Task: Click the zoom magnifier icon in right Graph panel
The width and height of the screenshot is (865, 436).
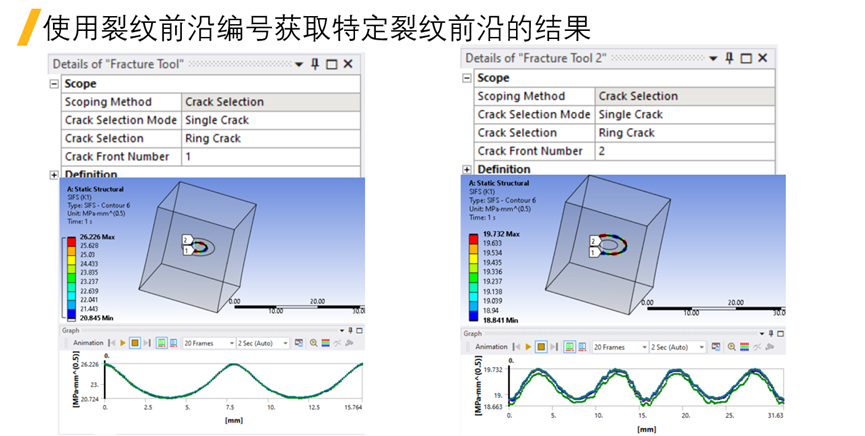Action: tap(731, 347)
